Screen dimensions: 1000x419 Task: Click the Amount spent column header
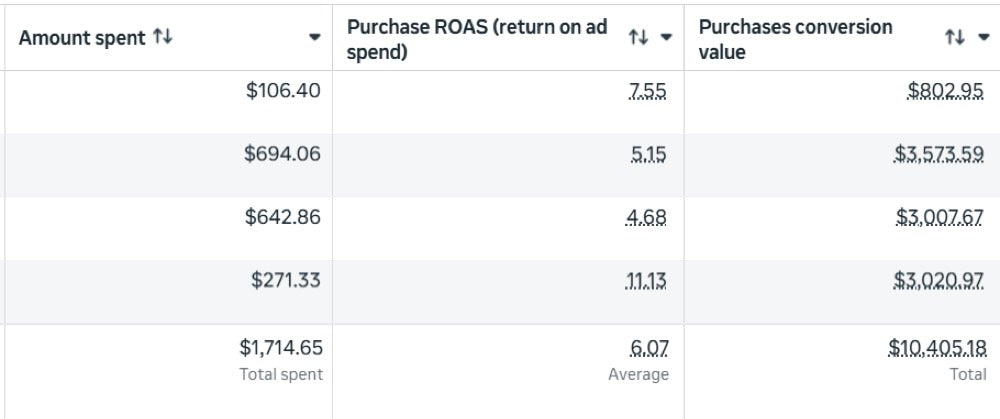(82, 38)
